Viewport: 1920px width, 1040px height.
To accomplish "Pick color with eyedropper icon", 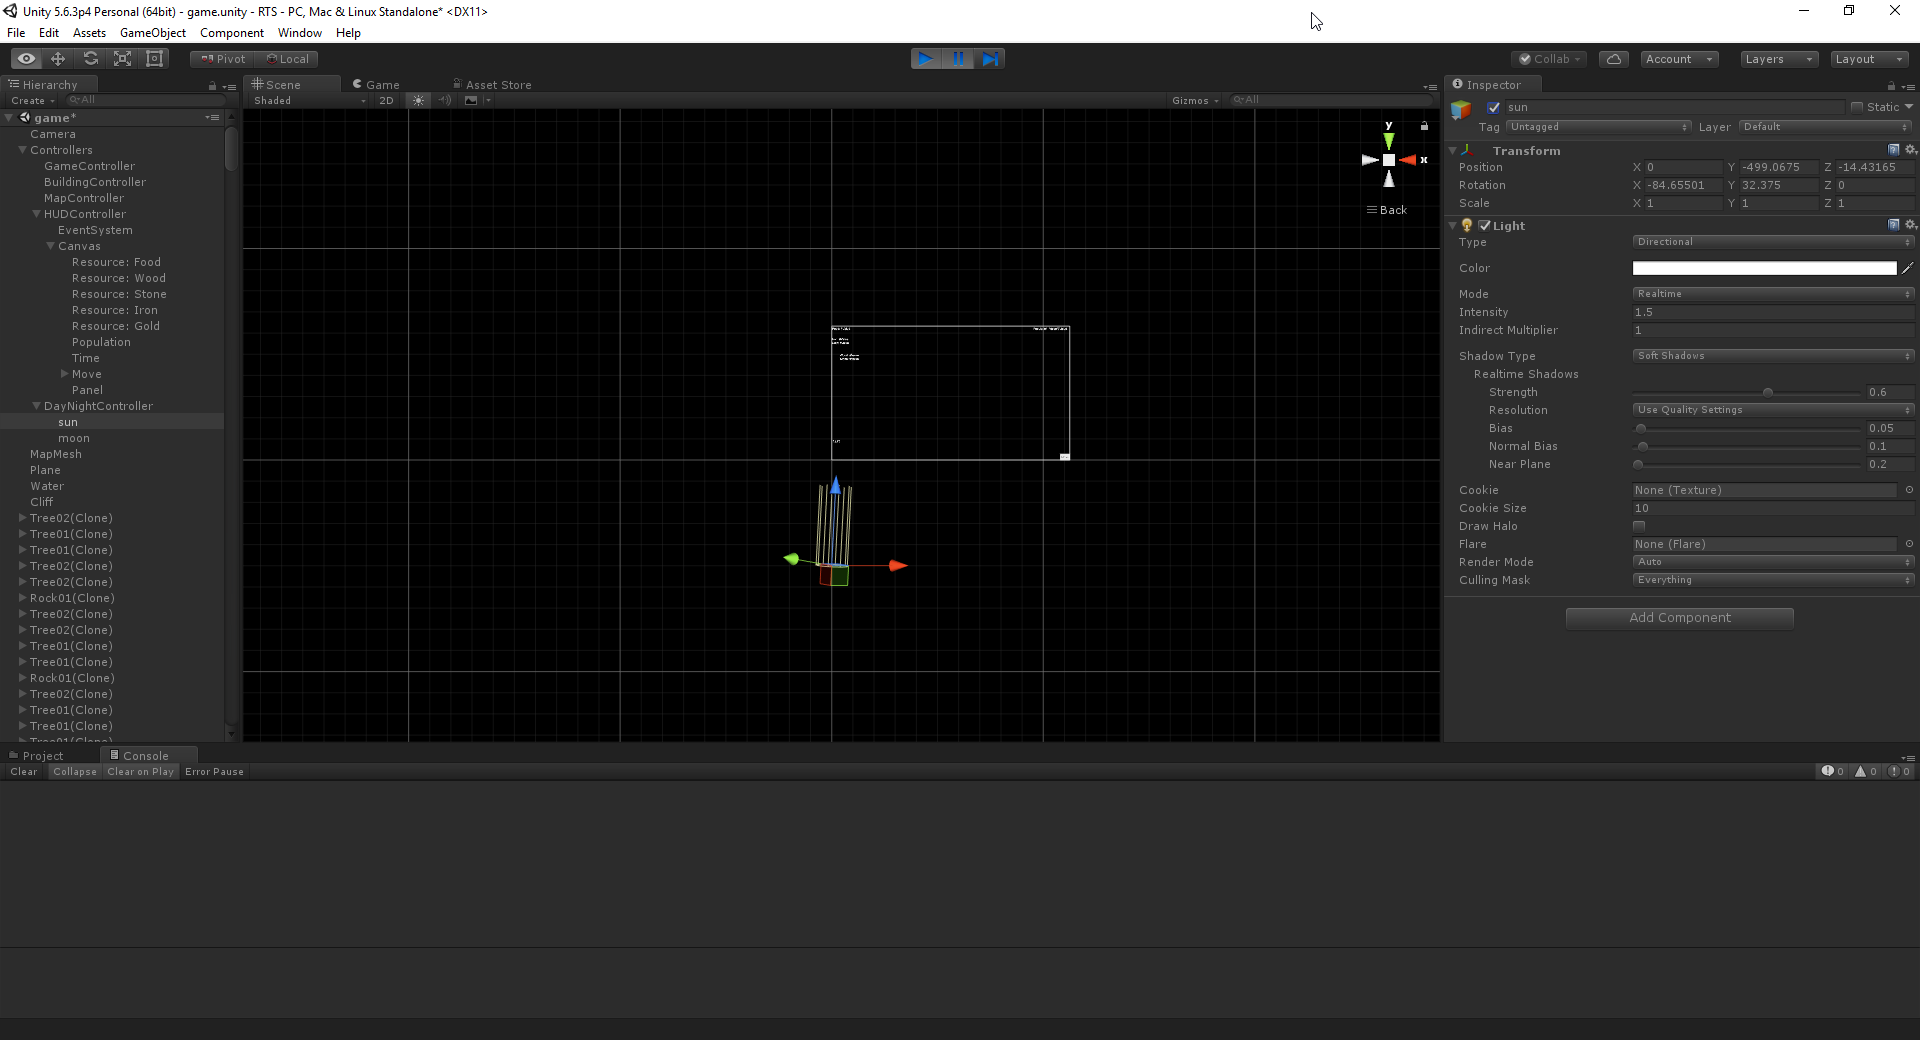I will coord(1908,268).
